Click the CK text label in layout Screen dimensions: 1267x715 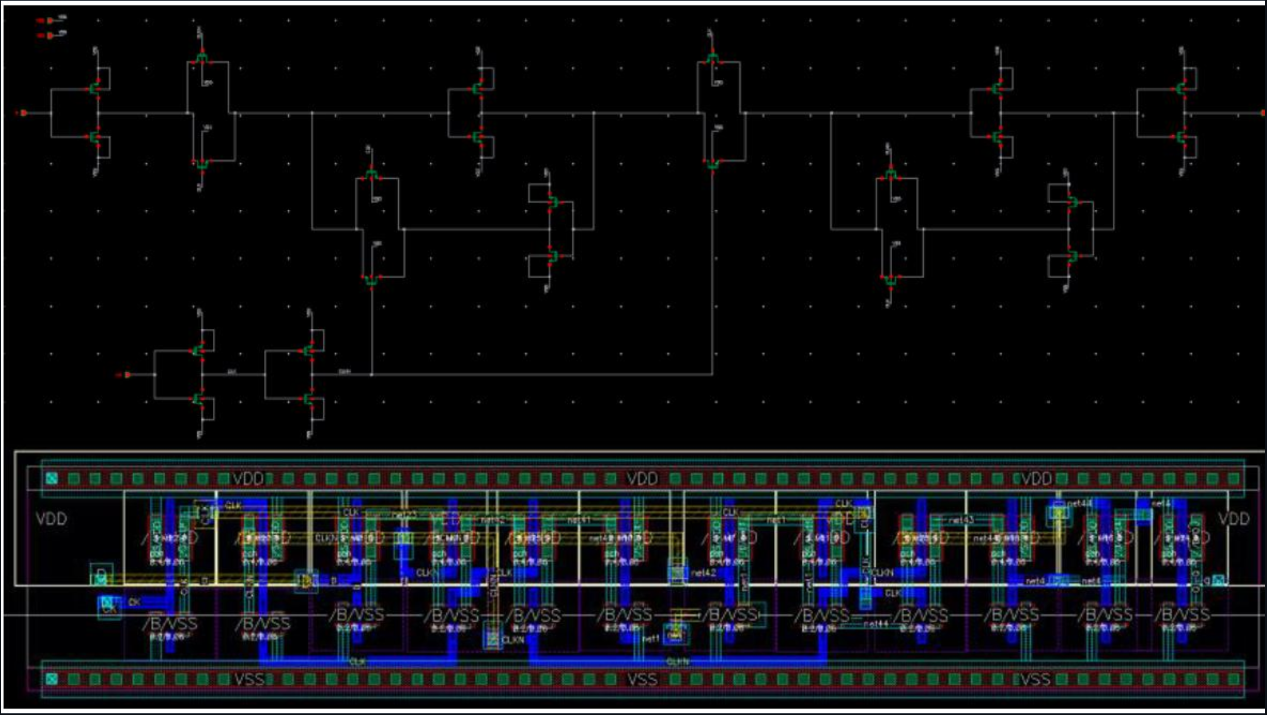pos(134,602)
